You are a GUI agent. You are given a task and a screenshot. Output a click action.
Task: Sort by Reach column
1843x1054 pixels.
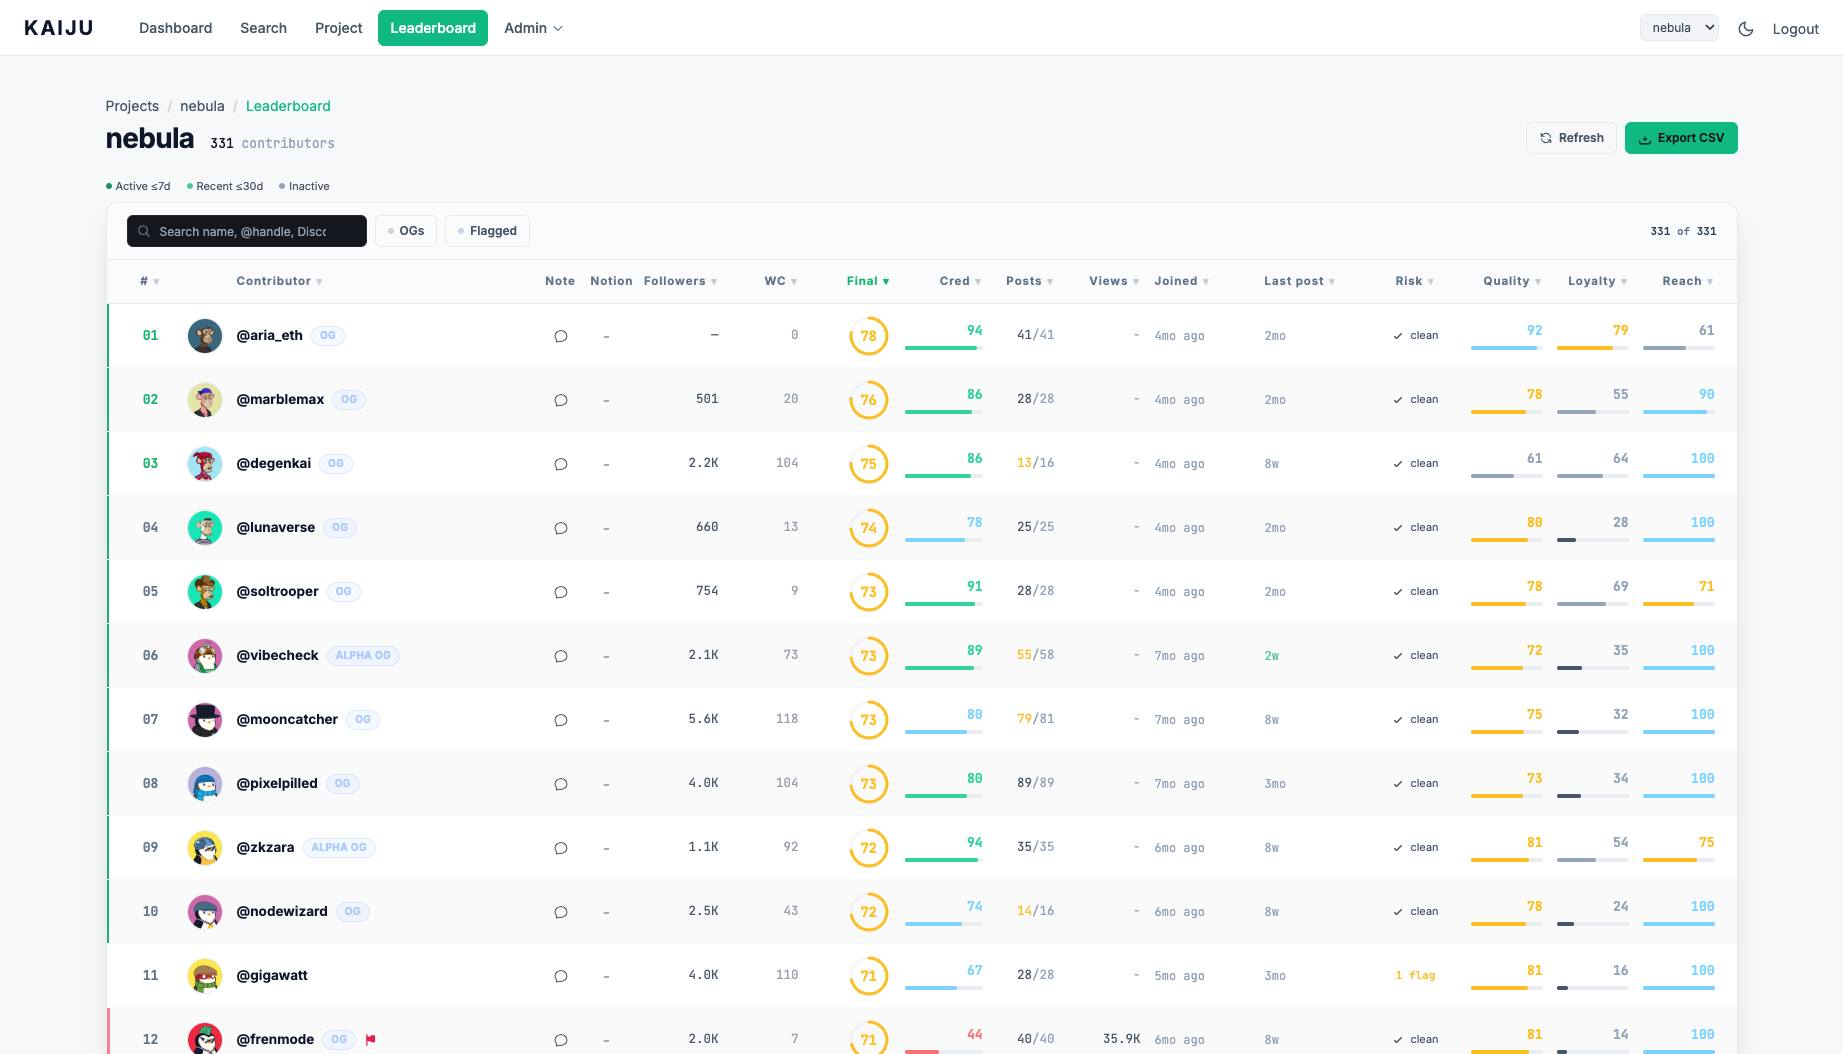pyautogui.click(x=1687, y=281)
